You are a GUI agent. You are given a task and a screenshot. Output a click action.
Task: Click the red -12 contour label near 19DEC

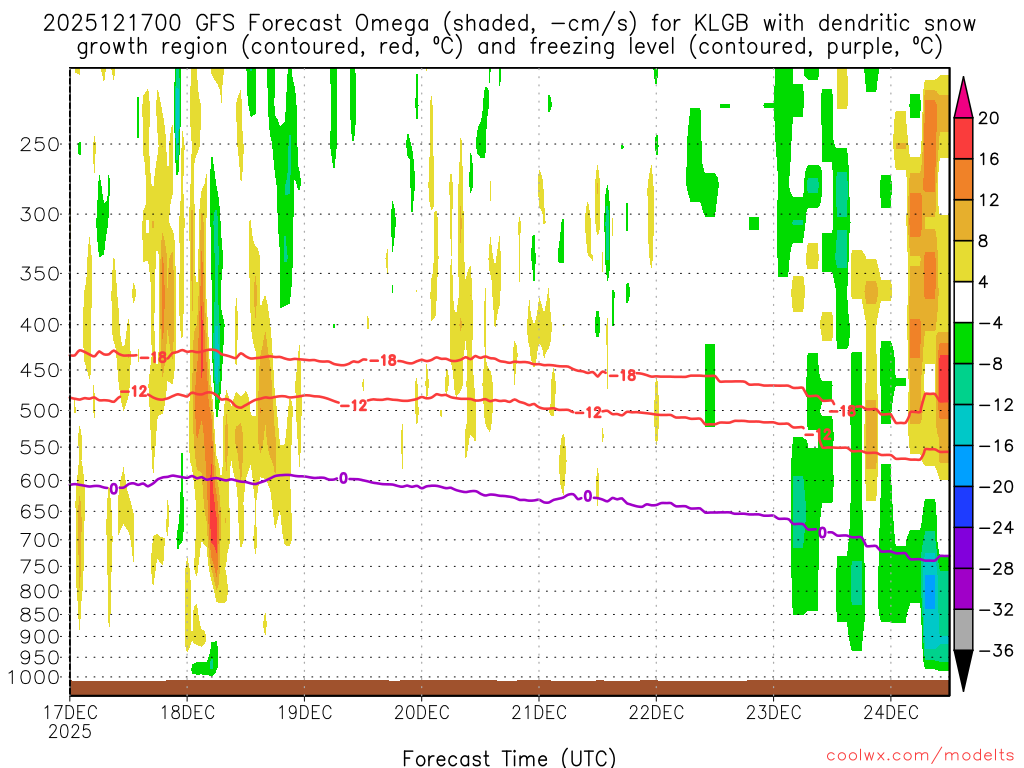coord(354,406)
